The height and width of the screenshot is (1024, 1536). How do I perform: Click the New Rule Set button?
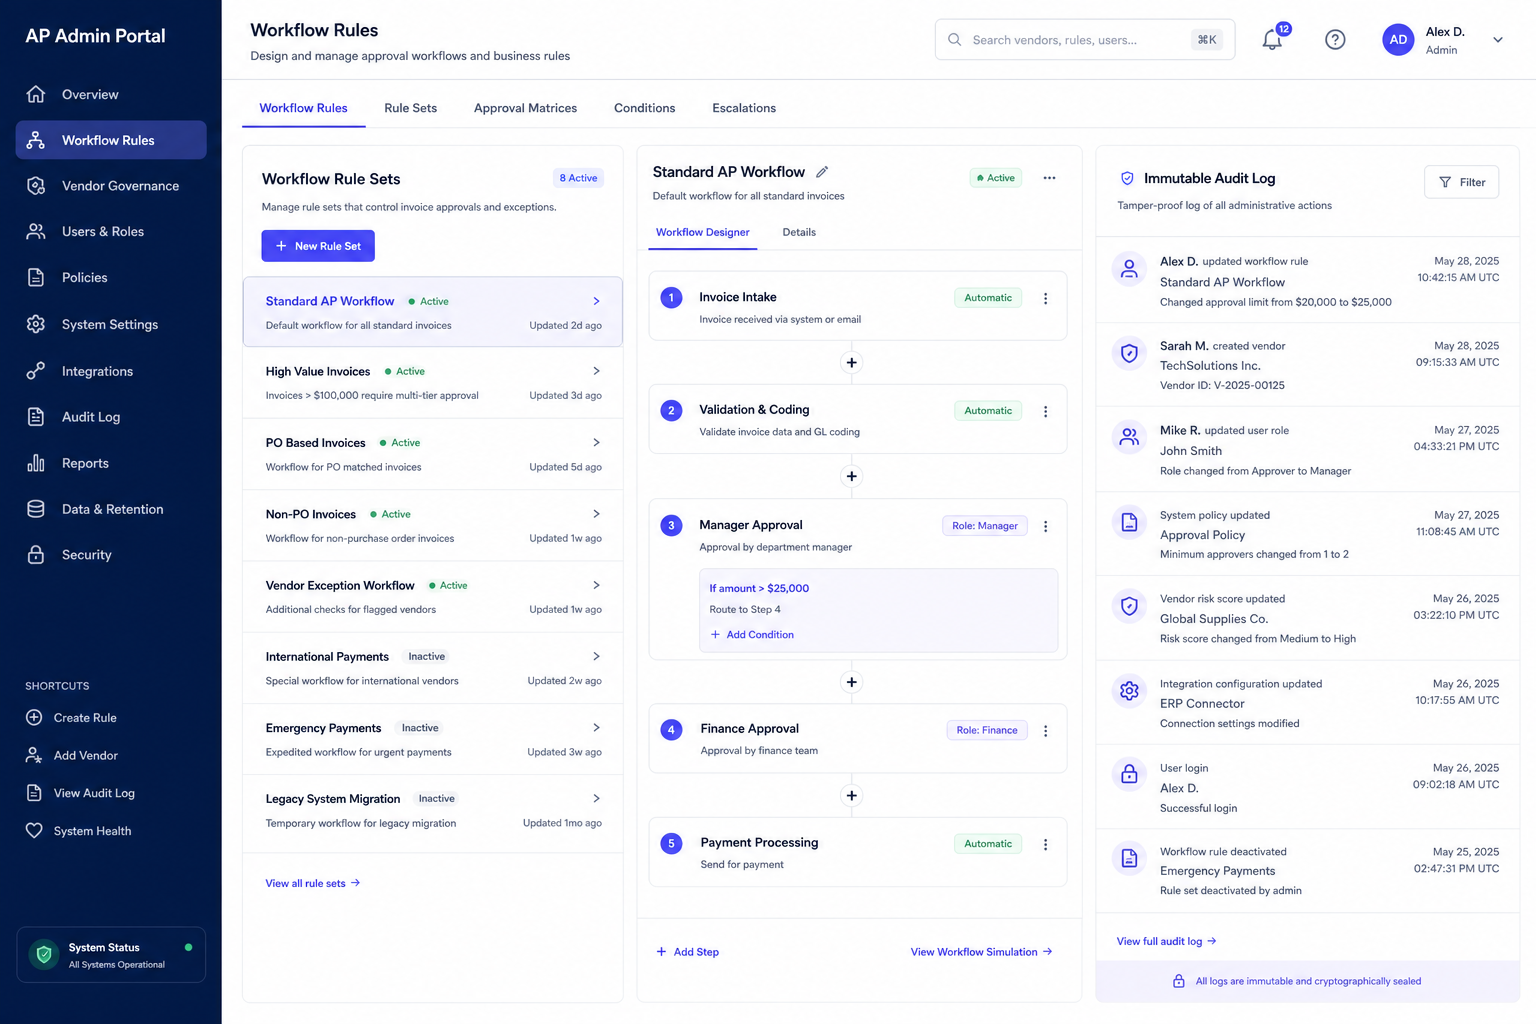coord(318,246)
